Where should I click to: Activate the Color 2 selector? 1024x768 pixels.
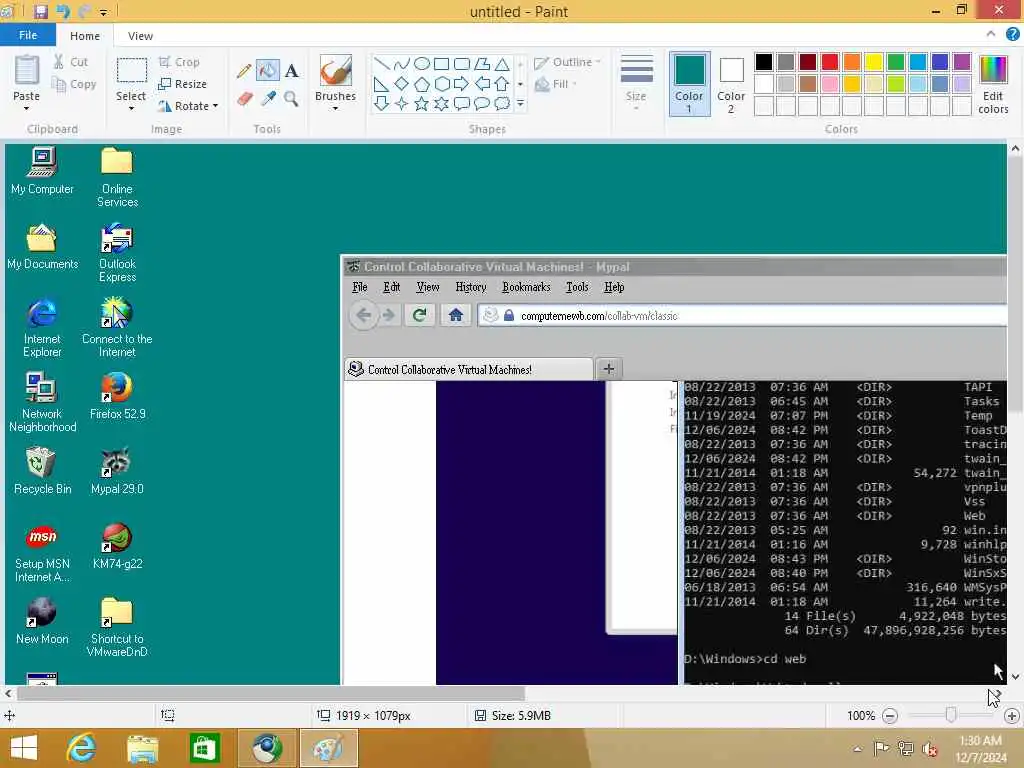[x=731, y=84]
